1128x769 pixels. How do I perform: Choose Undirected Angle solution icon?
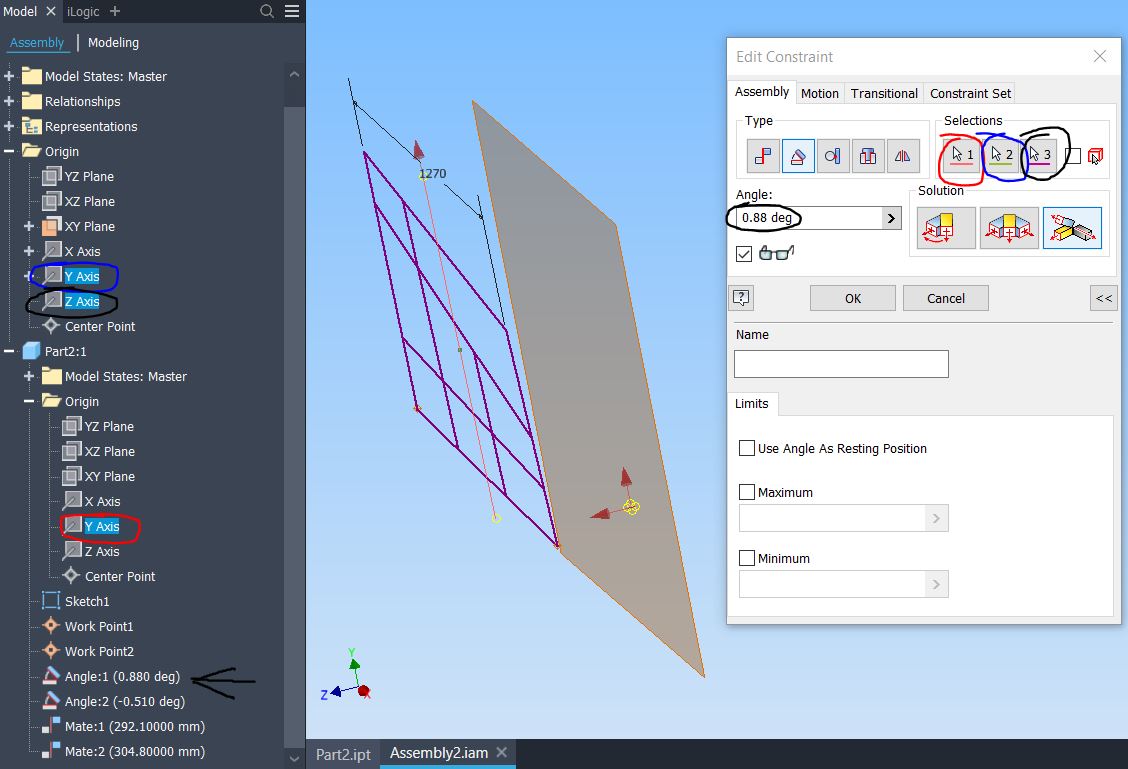pyautogui.click(x=1009, y=228)
